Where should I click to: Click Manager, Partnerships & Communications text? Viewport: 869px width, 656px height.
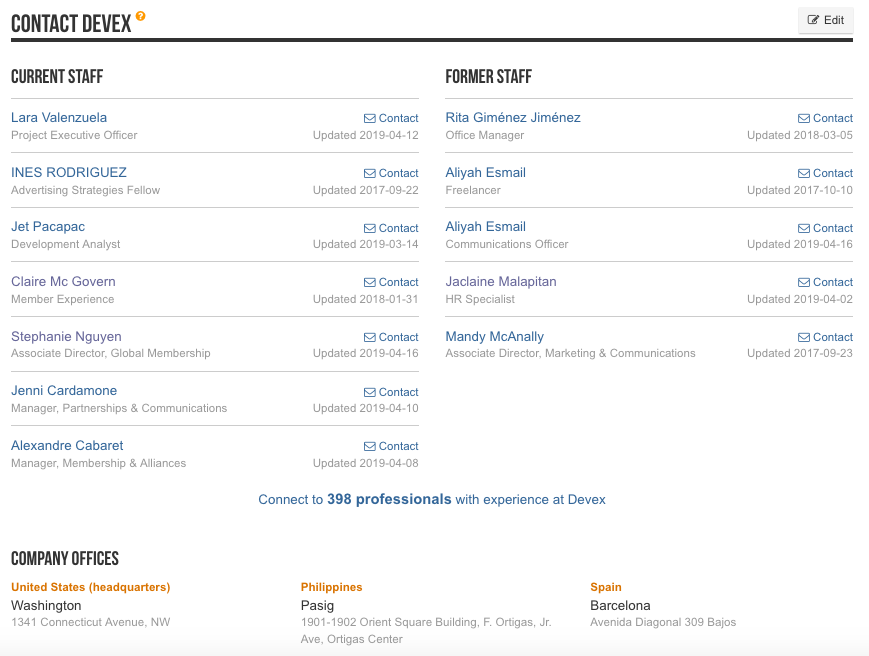coord(119,408)
